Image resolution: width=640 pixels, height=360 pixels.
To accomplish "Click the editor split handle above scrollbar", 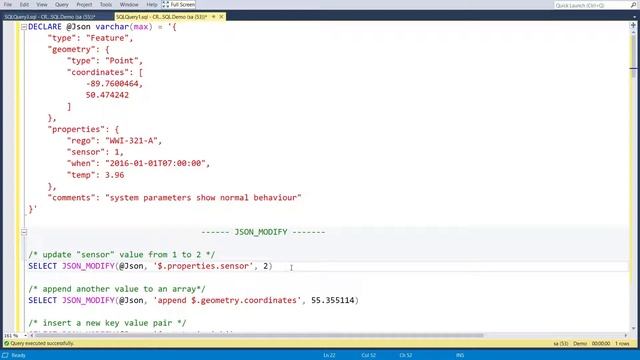I will [633, 25].
